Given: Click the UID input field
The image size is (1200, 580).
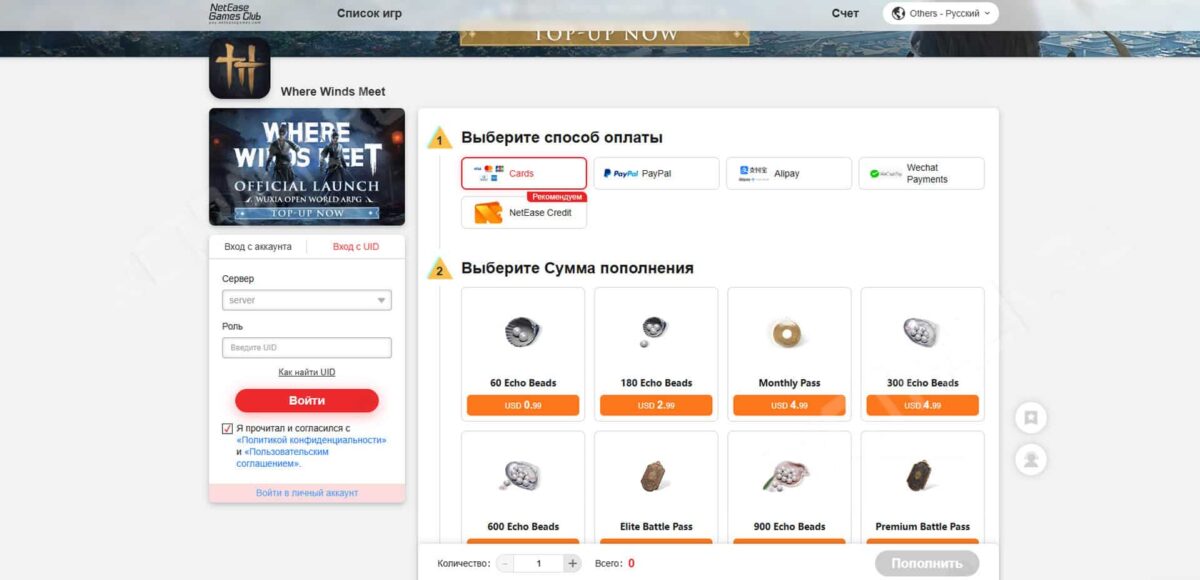Looking at the screenshot, I should [x=306, y=348].
